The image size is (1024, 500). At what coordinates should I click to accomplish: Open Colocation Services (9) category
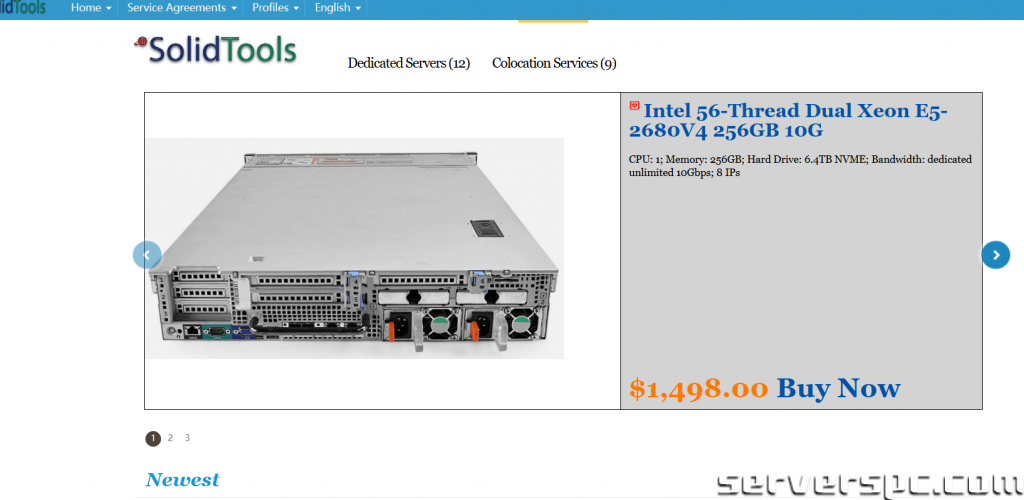click(x=554, y=63)
